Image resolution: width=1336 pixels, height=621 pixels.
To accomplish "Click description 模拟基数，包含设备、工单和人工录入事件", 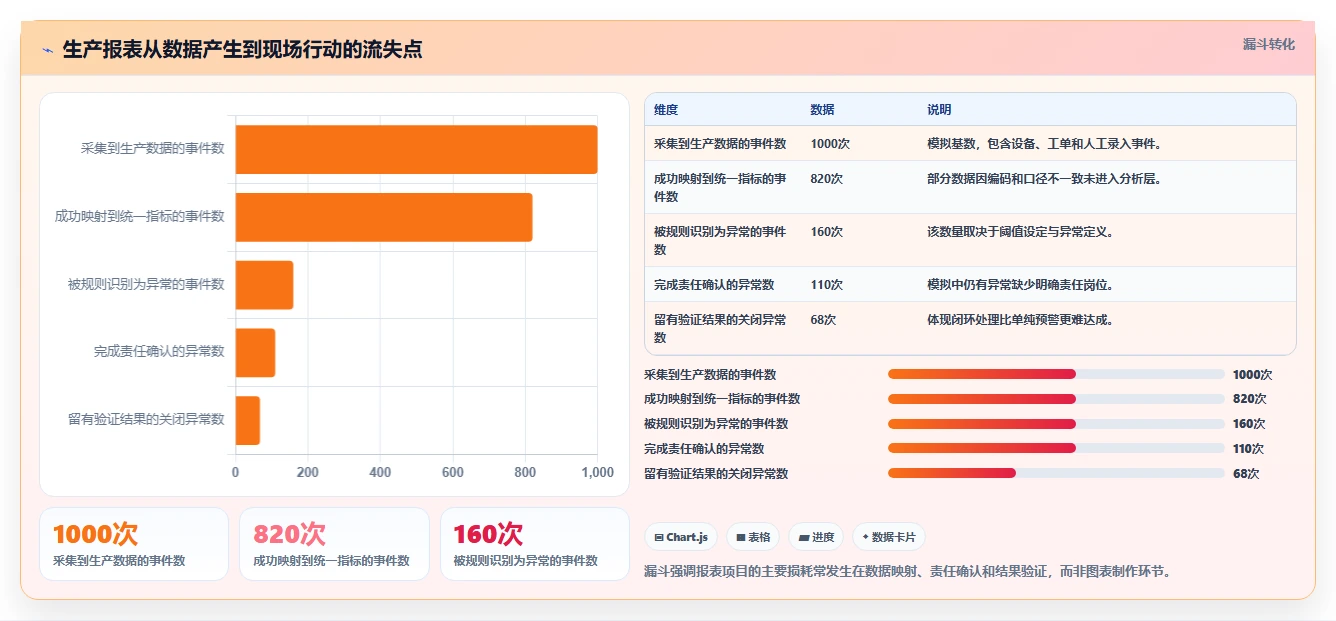I will [1044, 144].
